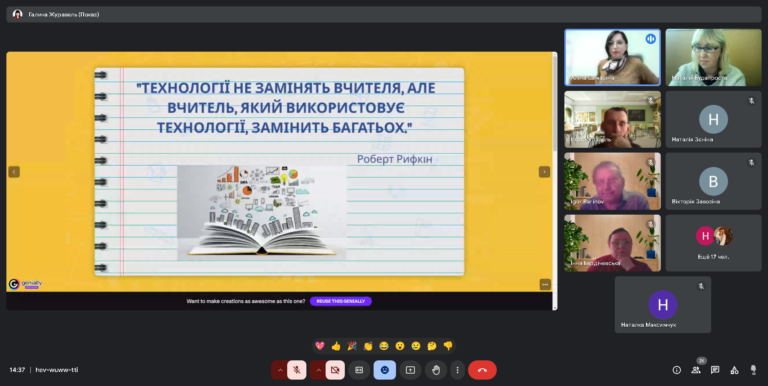Image resolution: width=768 pixels, height=386 pixels.
Task: Open Genially three-dot options on slide
Action: click(x=545, y=285)
